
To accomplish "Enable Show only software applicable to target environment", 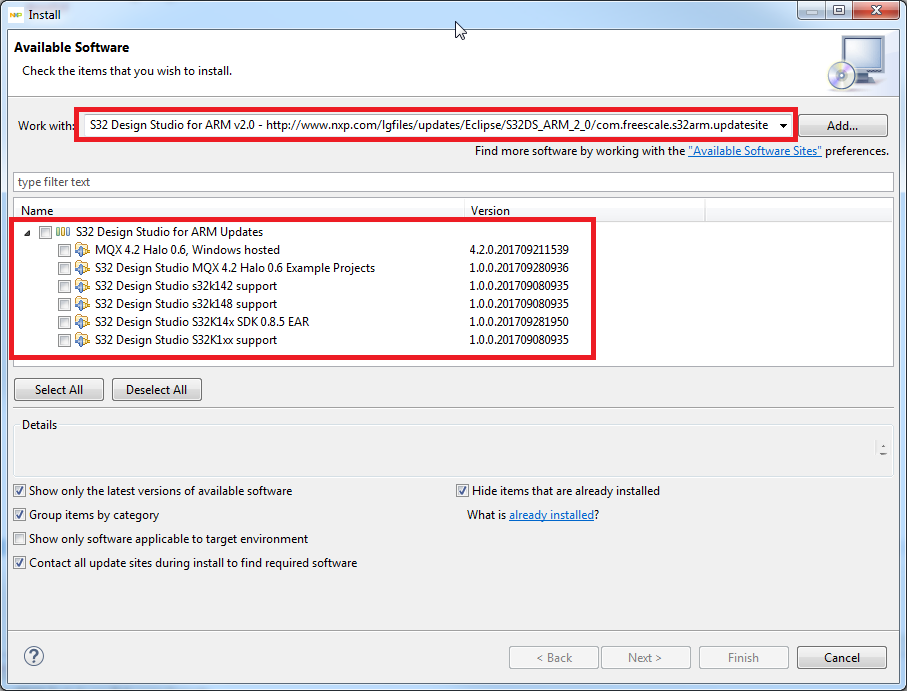I will pyautogui.click(x=20, y=539).
